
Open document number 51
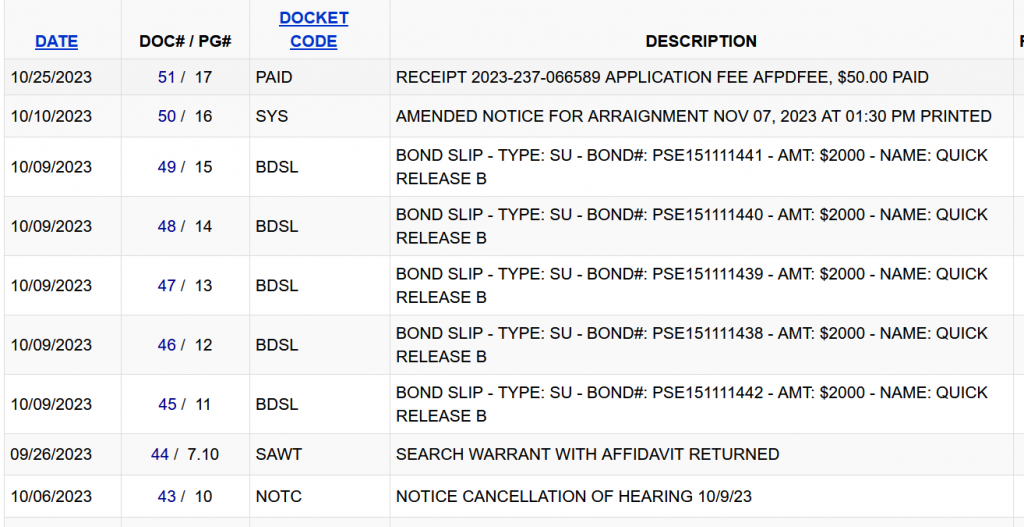click(167, 77)
